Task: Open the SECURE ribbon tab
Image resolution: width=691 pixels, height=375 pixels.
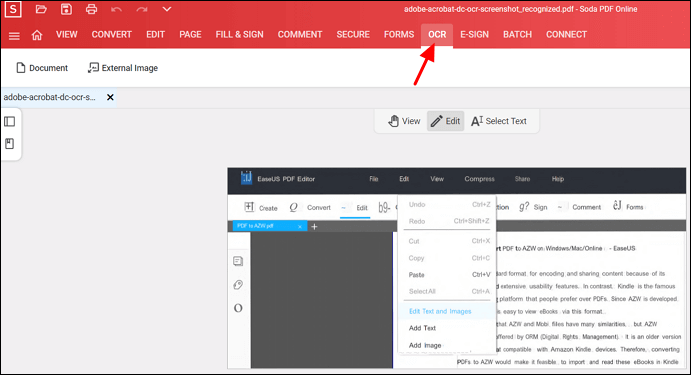Action: (x=353, y=34)
